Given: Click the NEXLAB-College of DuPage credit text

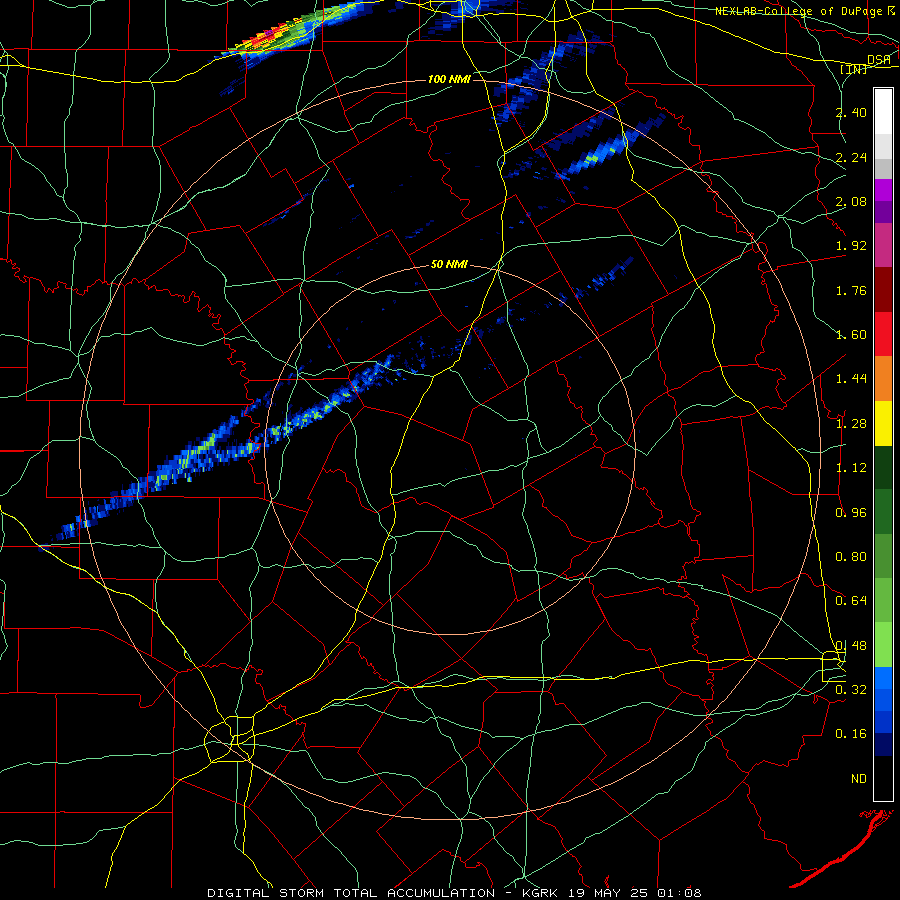Looking at the screenshot, I should click(798, 11).
